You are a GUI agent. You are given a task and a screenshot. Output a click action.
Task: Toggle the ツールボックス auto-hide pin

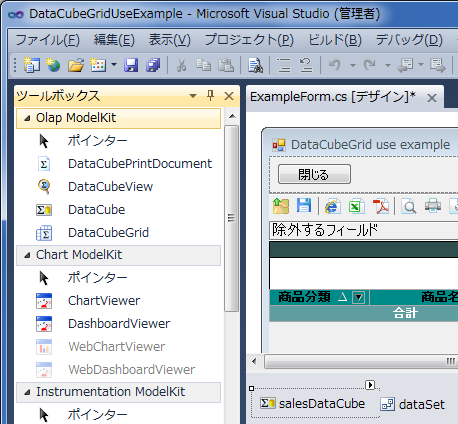(210, 95)
